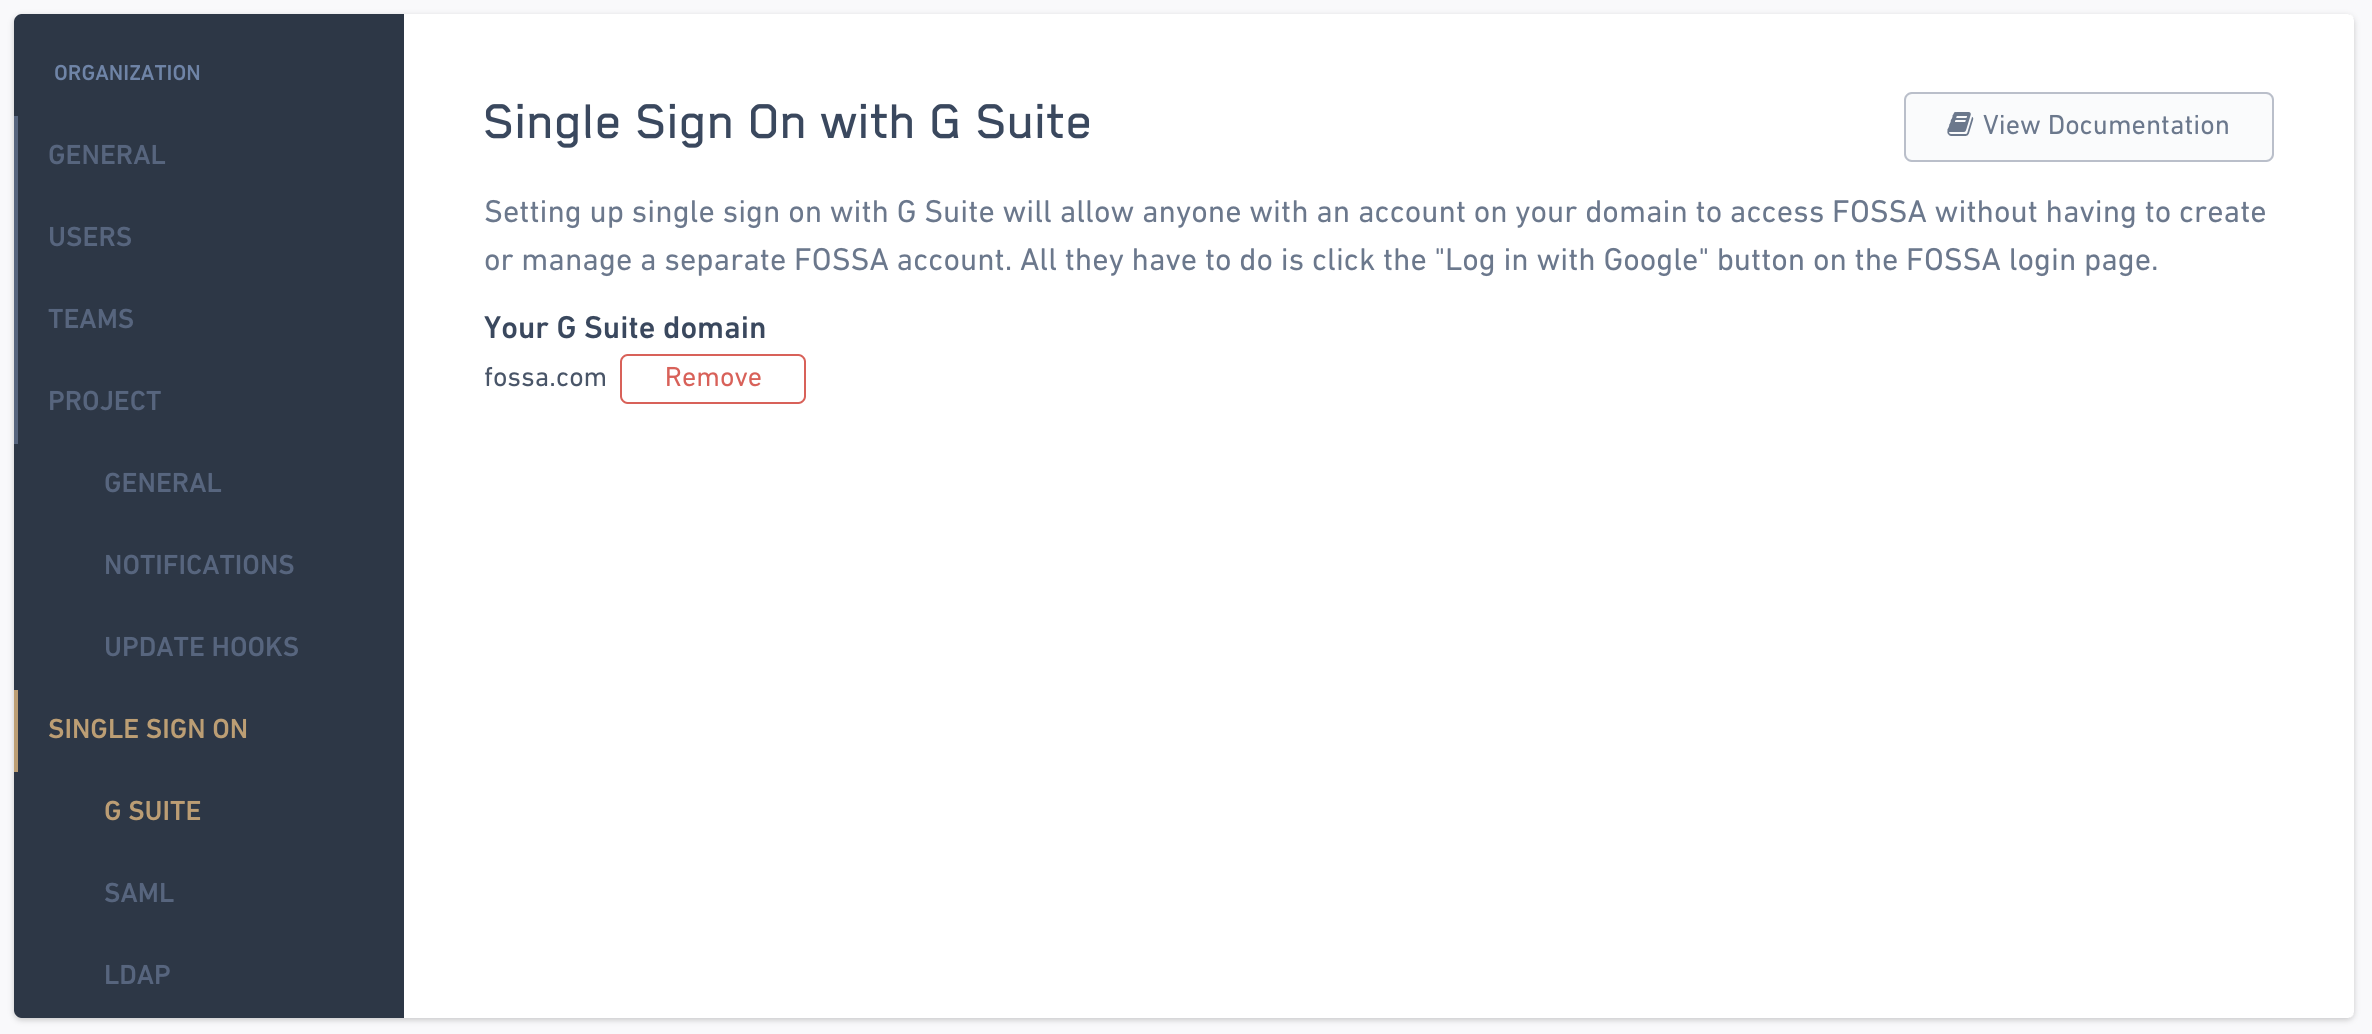2372x1034 pixels.
Task: Click the book icon in View Documentation
Action: pyautogui.click(x=1960, y=125)
